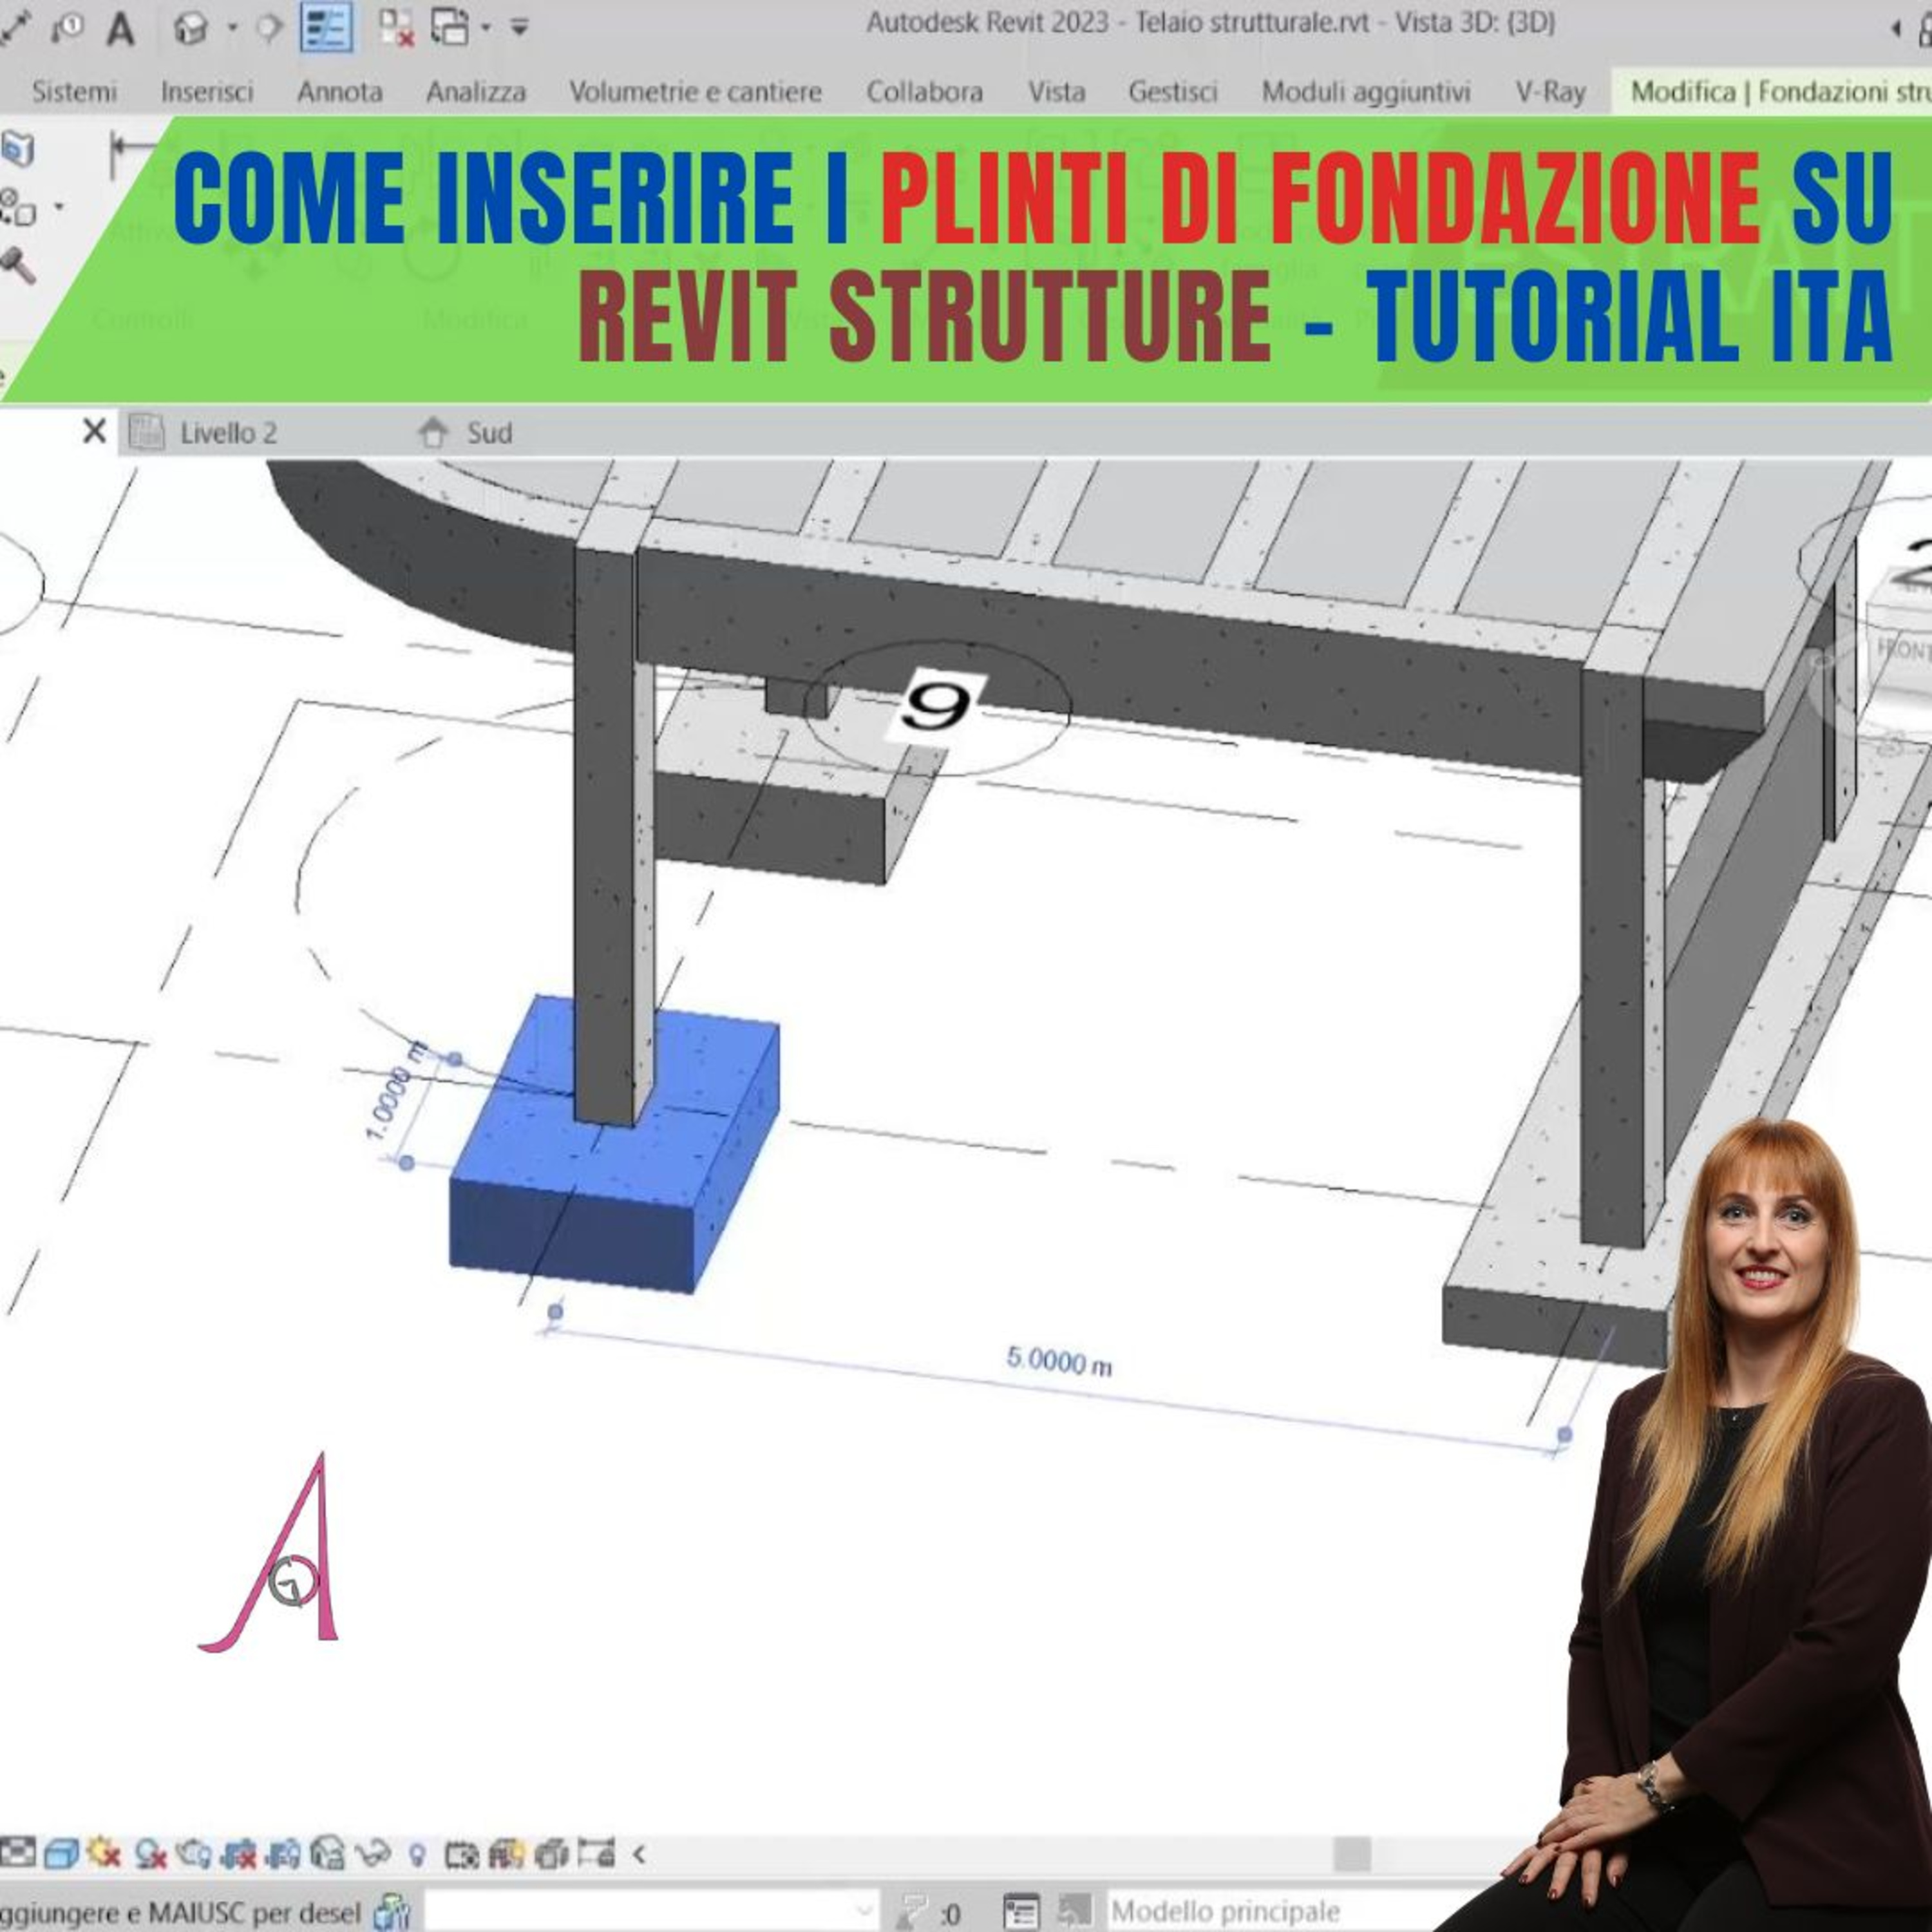Toggle Shadows off icon
The height and width of the screenshot is (1932, 1932).
tap(151, 1853)
